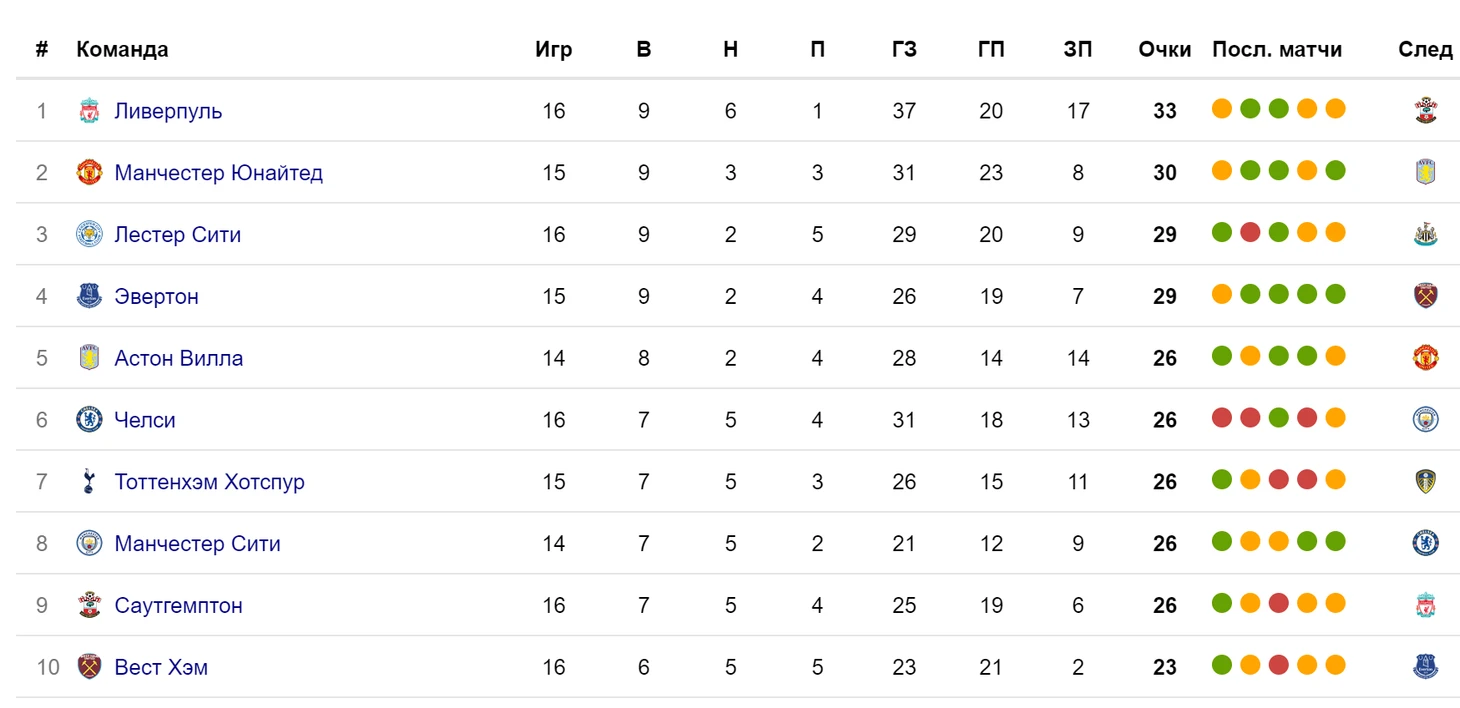Screen dimensions: 1460x708
Task: Click Tottenham cockerel crest beside Тоттенхэм Хотспур
Action: (90, 482)
